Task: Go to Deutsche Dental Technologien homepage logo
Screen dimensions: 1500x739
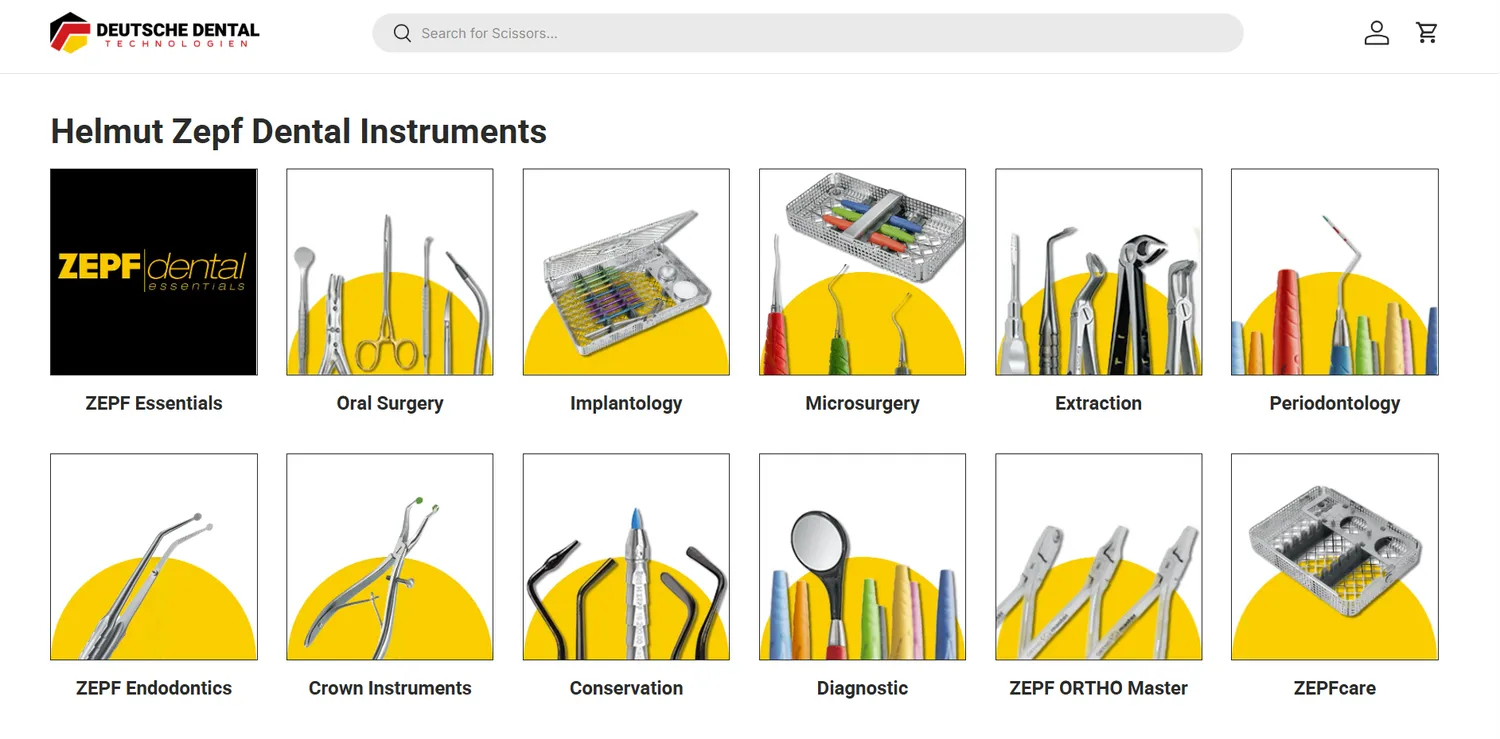Action: click(x=155, y=32)
